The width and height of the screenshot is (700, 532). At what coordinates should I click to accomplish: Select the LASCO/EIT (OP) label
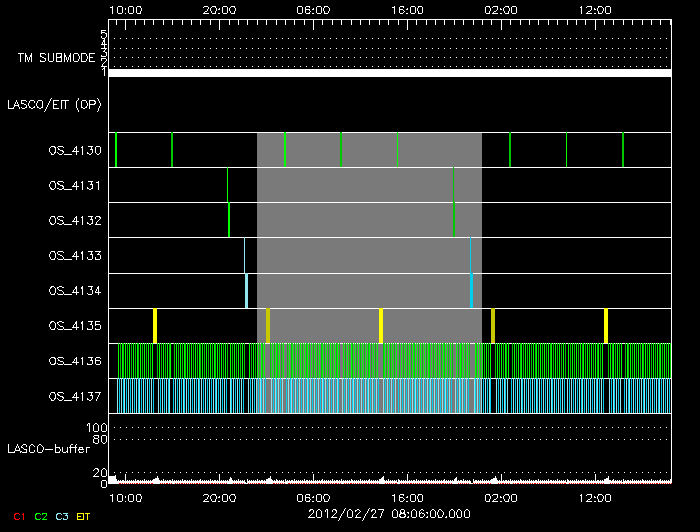(56, 105)
